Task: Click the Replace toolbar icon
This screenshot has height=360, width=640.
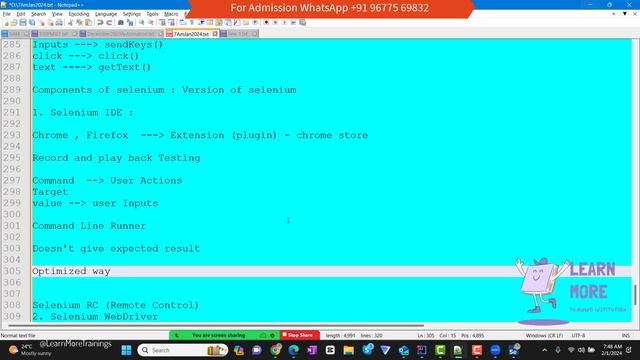Action: click(130, 22)
